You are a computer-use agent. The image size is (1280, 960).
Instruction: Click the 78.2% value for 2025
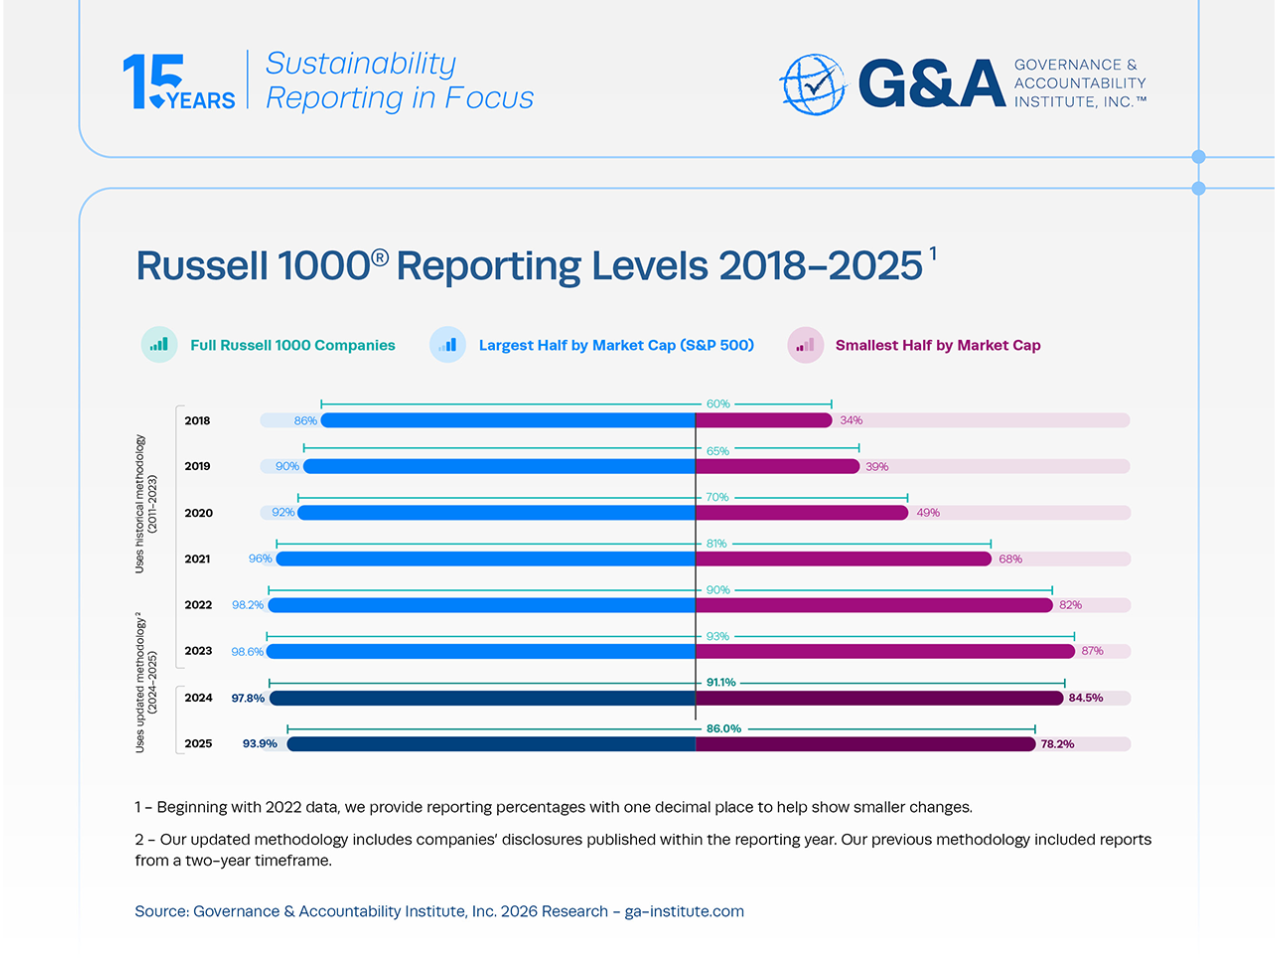[x=1057, y=744]
